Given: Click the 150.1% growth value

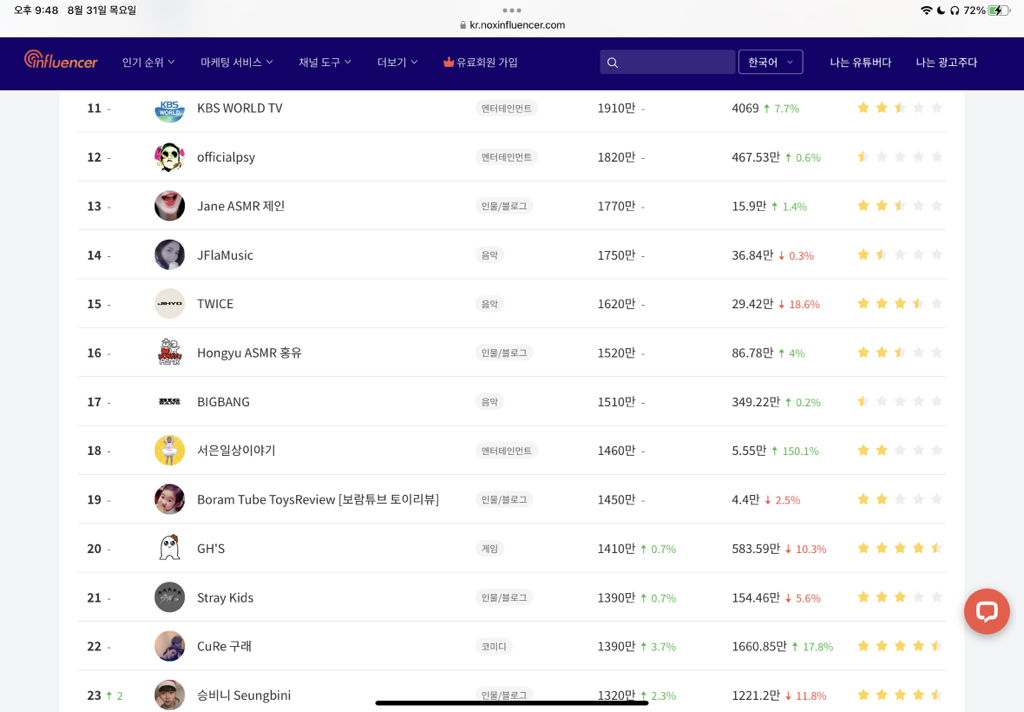Looking at the screenshot, I should (x=801, y=451).
